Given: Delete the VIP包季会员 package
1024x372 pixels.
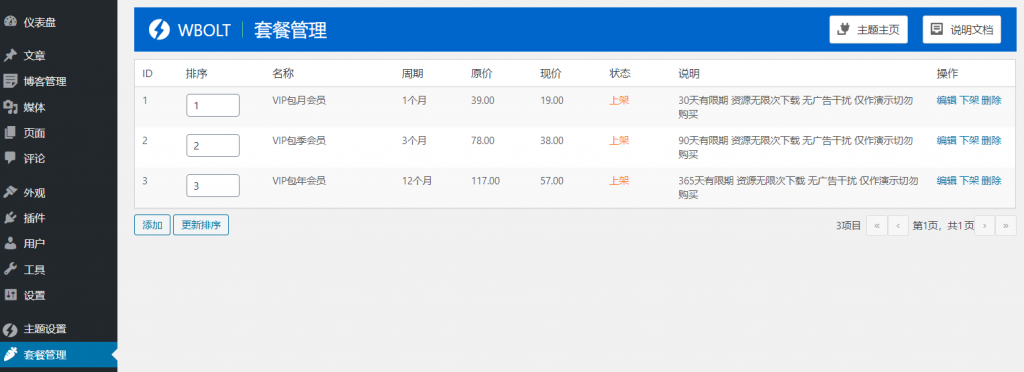Looking at the screenshot, I should tap(991, 140).
